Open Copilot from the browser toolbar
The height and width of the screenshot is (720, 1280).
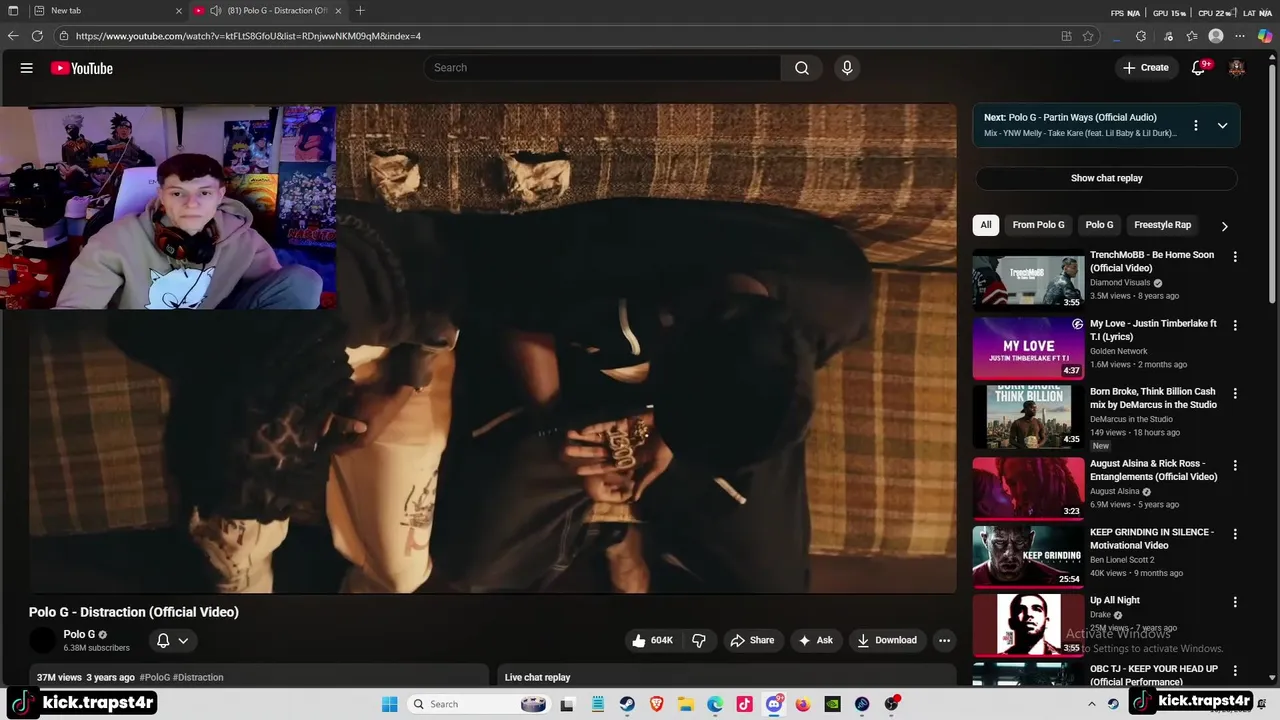click(1265, 36)
